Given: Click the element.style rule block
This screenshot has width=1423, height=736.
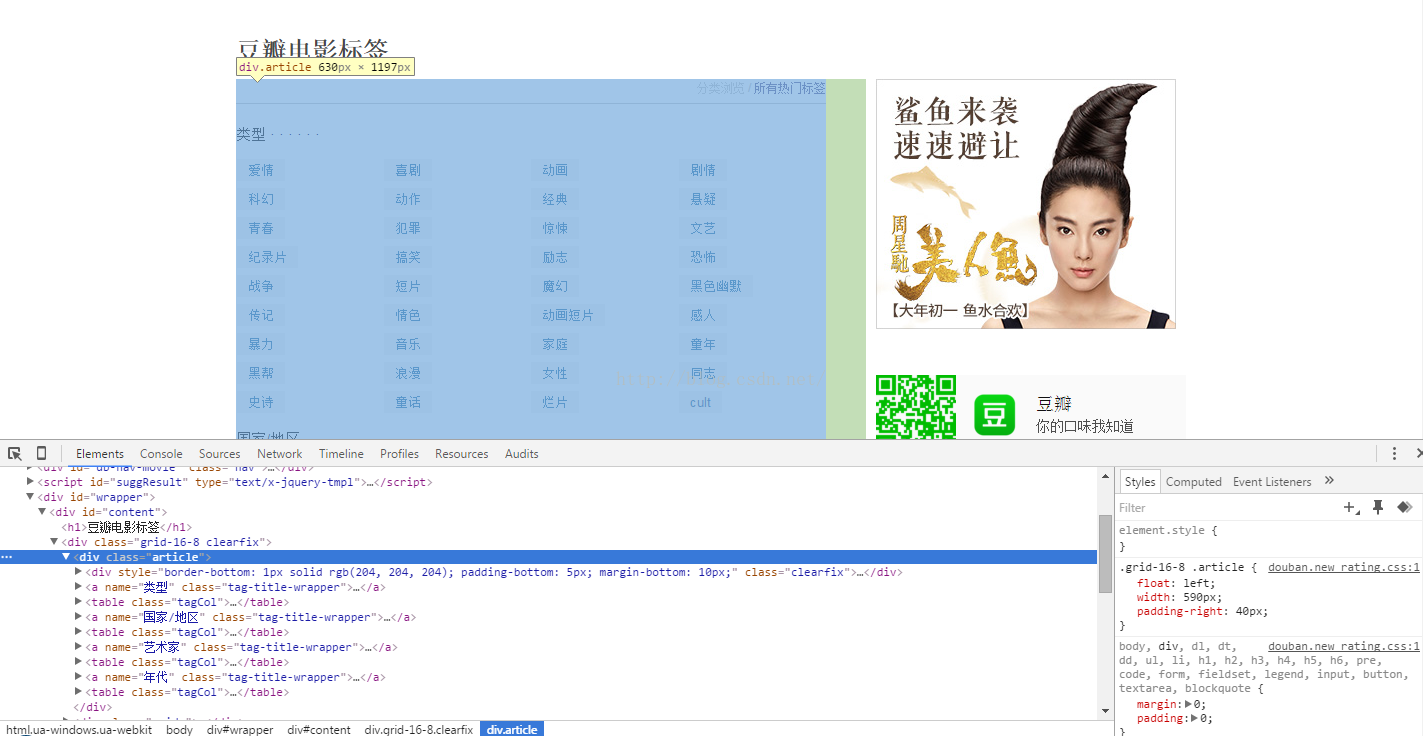Looking at the screenshot, I should [1268, 538].
